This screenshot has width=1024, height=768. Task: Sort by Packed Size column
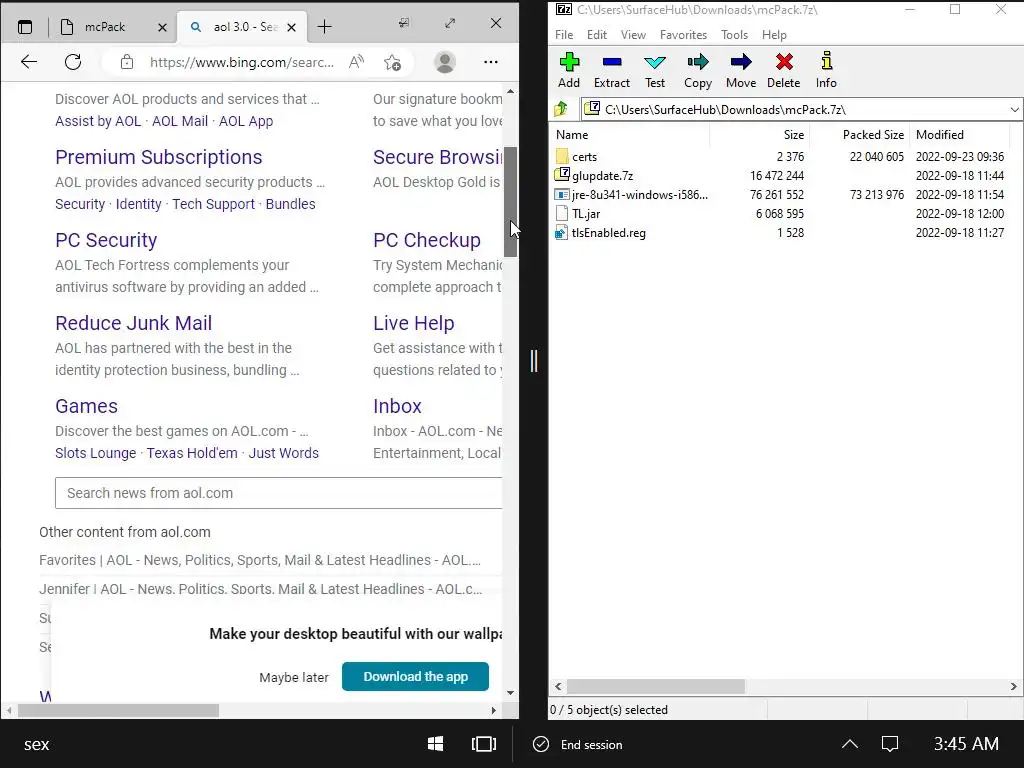click(860, 135)
